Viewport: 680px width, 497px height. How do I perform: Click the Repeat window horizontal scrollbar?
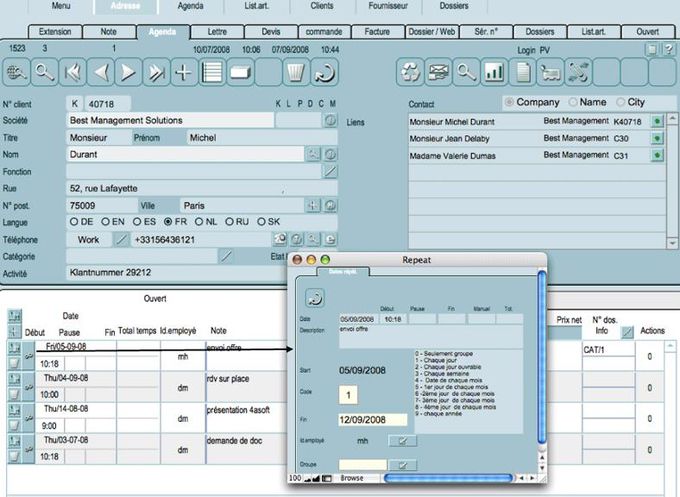coord(448,478)
